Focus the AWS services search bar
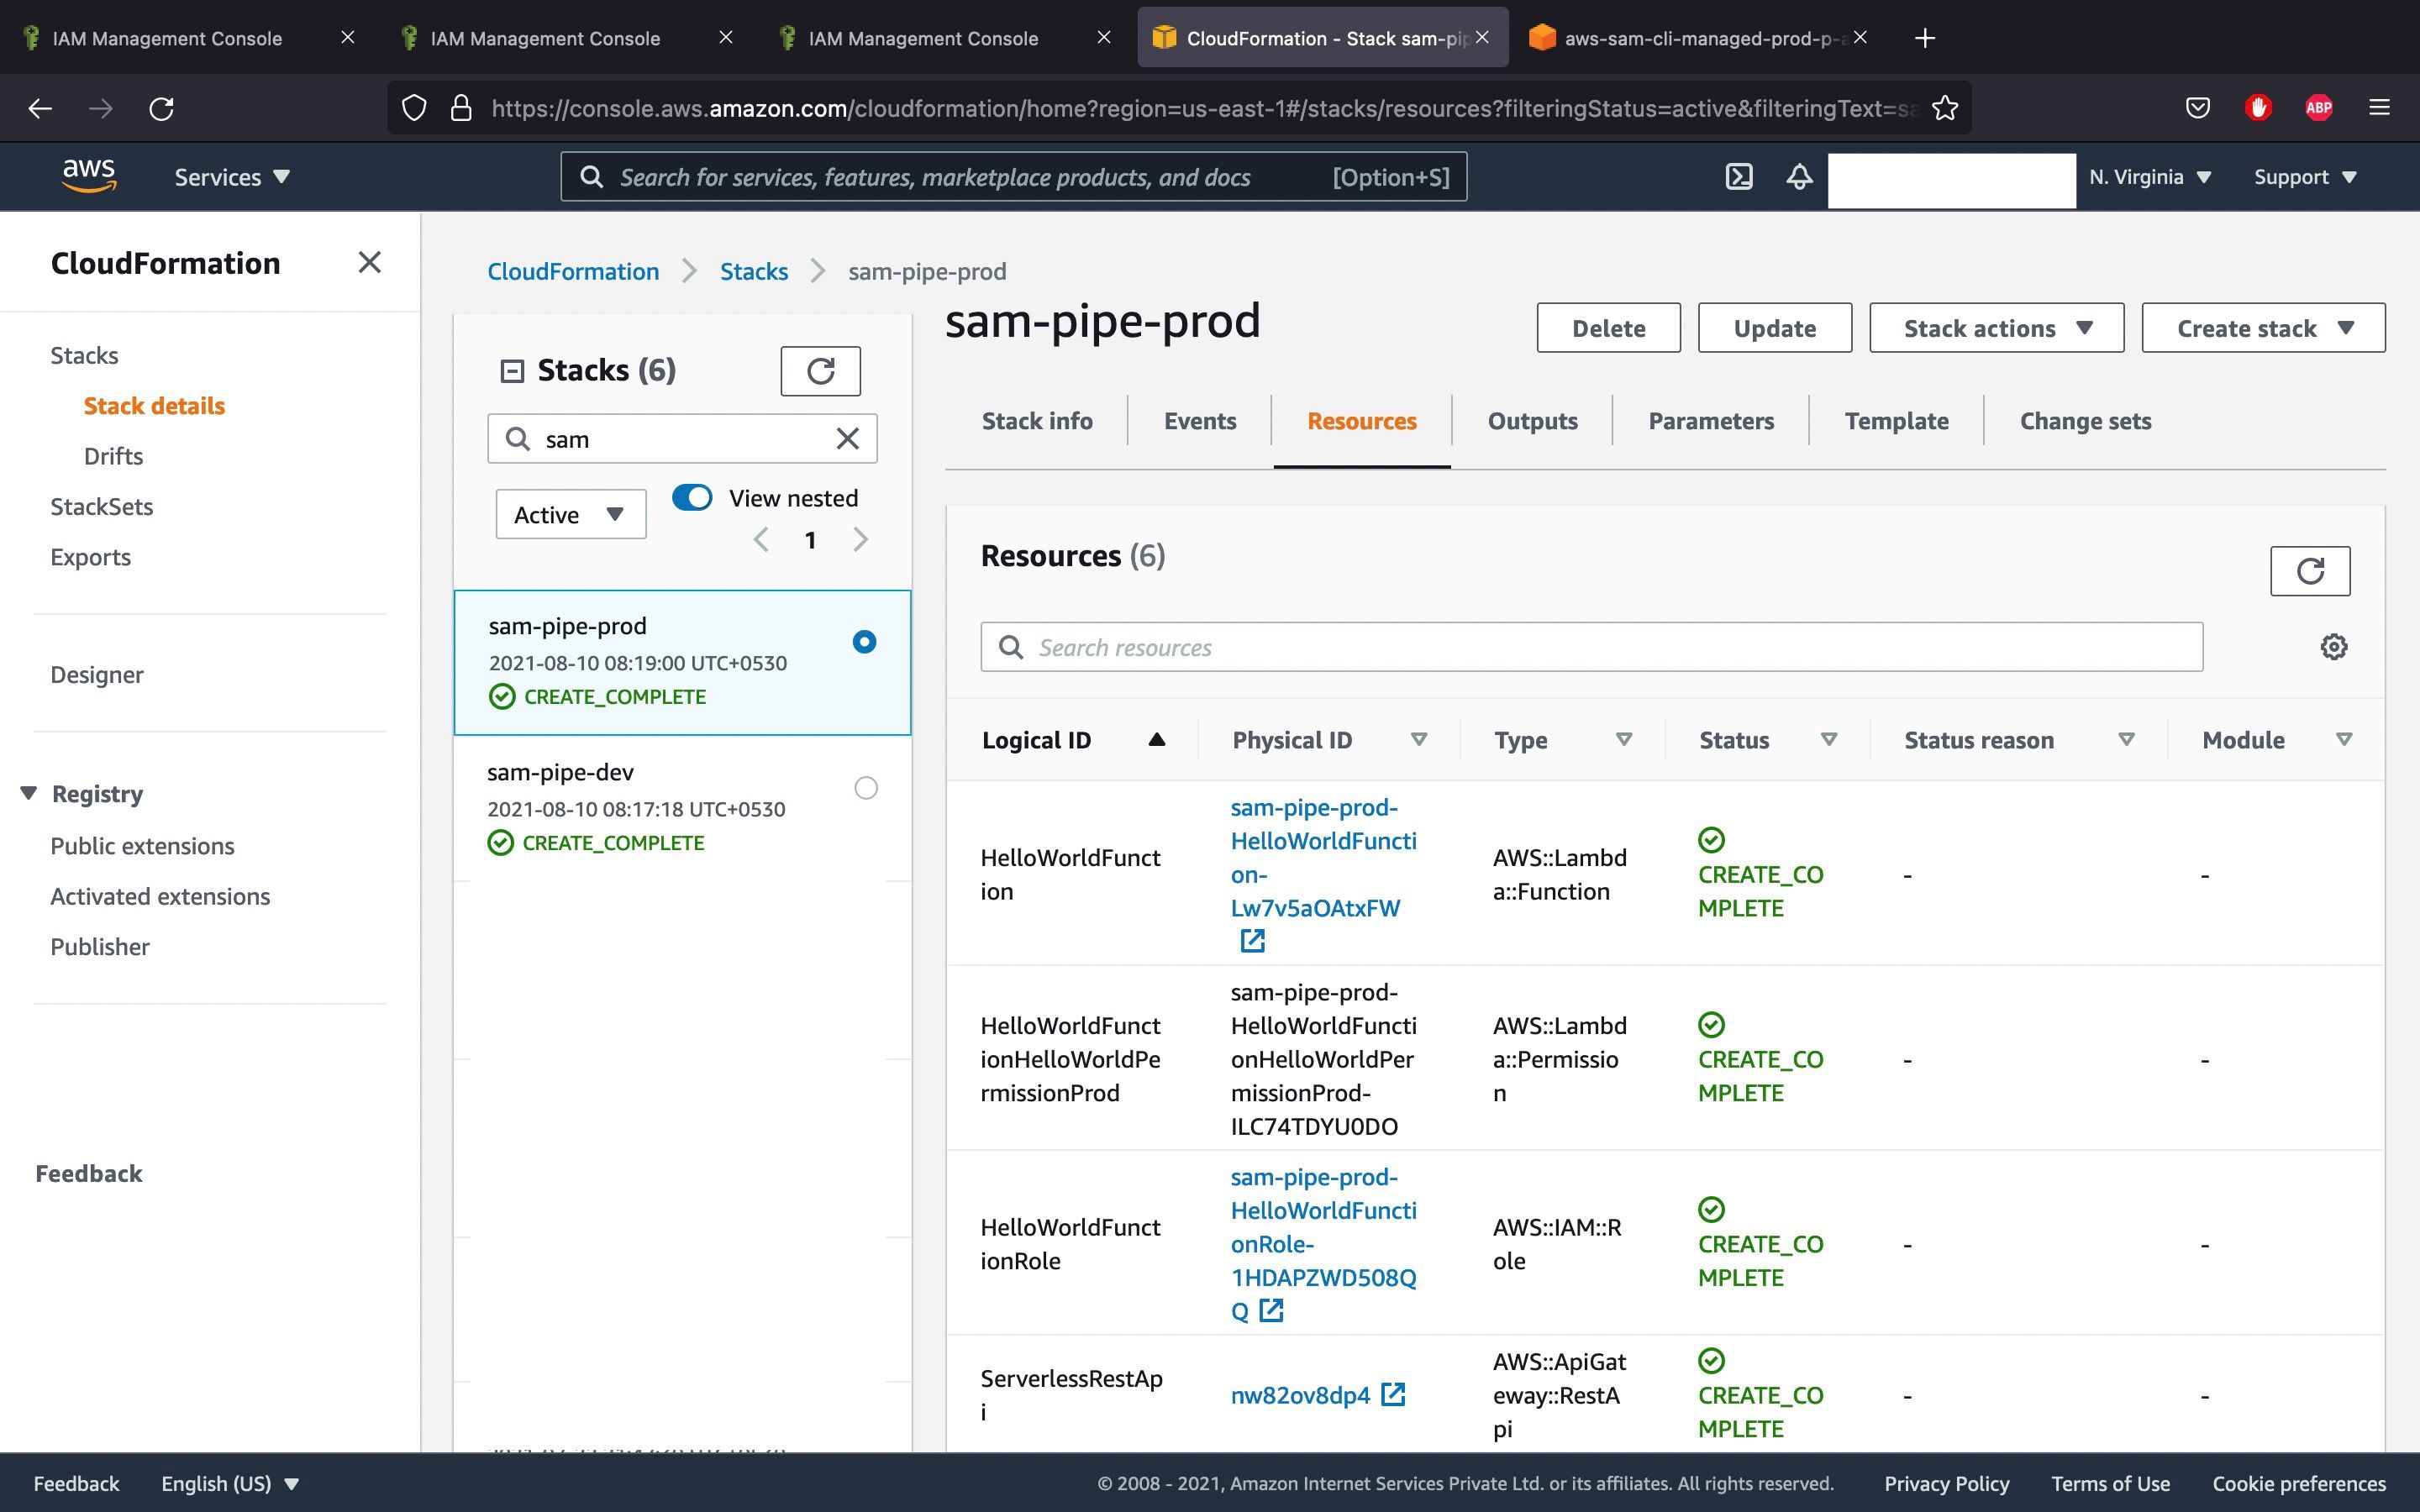This screenshot has height=1512, width=2420. pyautogui.click(x=1013, y=177)
